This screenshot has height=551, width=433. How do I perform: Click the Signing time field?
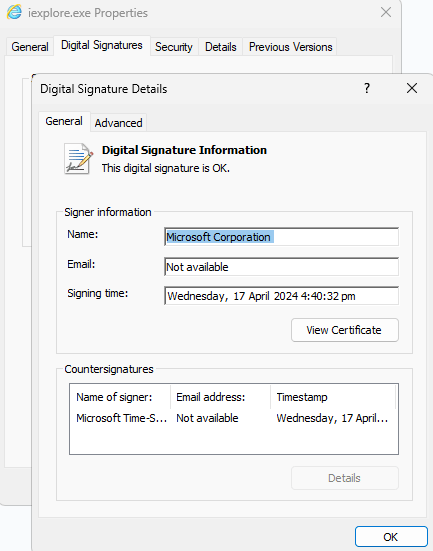pos(282,296)
